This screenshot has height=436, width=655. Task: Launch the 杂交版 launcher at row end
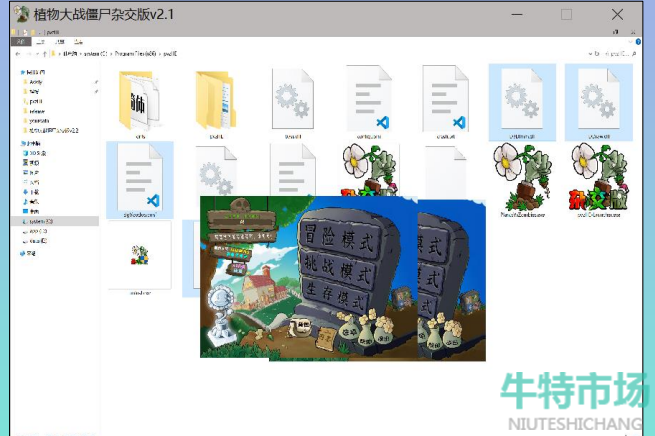[599, 177]
